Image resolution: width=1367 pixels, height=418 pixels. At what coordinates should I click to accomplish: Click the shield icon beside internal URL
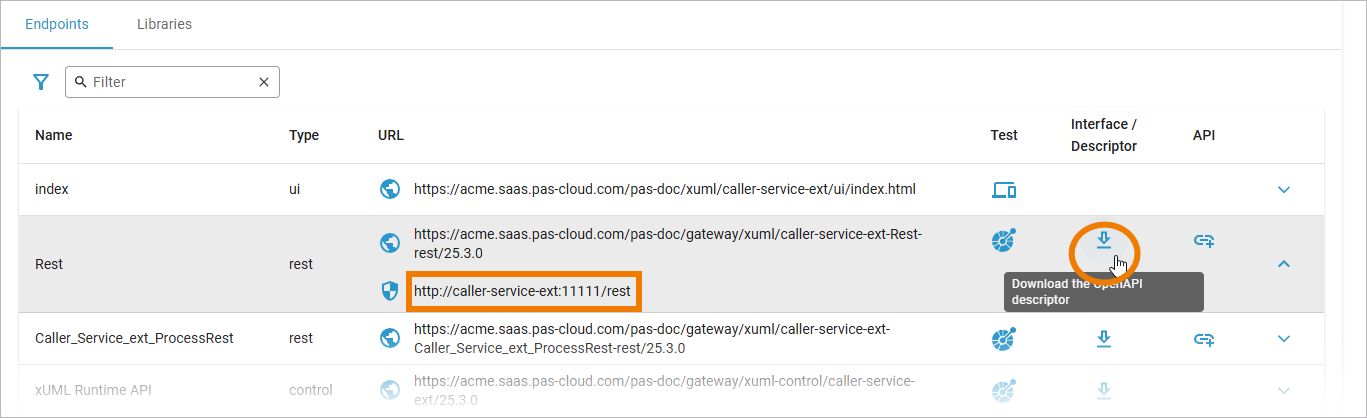point(390,291)
